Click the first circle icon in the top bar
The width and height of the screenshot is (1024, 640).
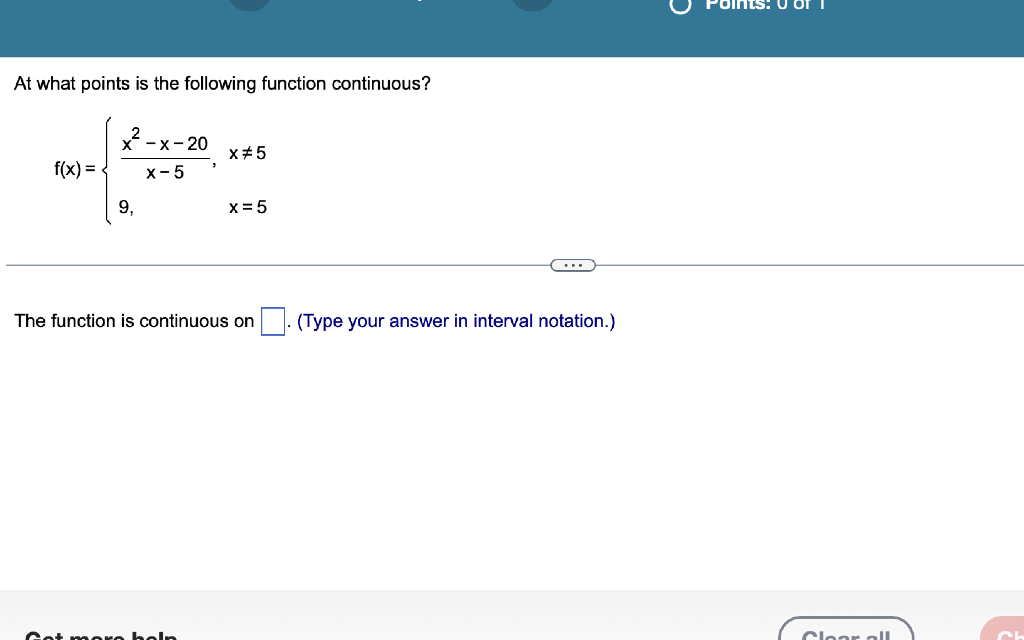click(249, 5)
